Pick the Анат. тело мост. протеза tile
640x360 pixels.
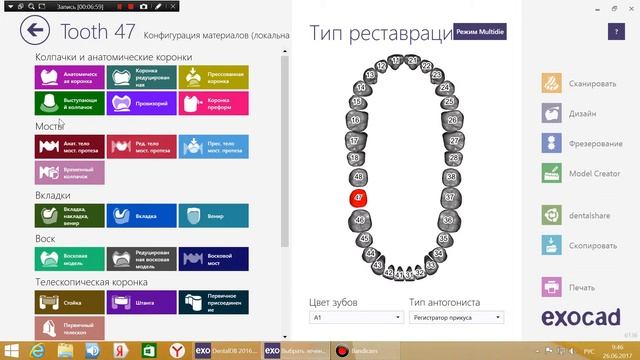pos(70,147)
